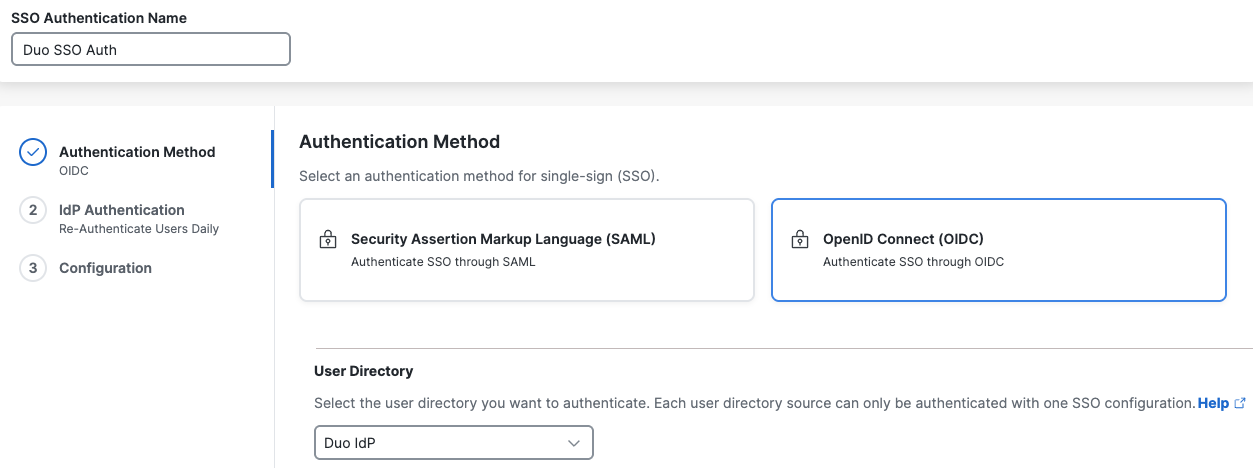Select the Authentication Method step checkmark icon

(x=33, y=152)
